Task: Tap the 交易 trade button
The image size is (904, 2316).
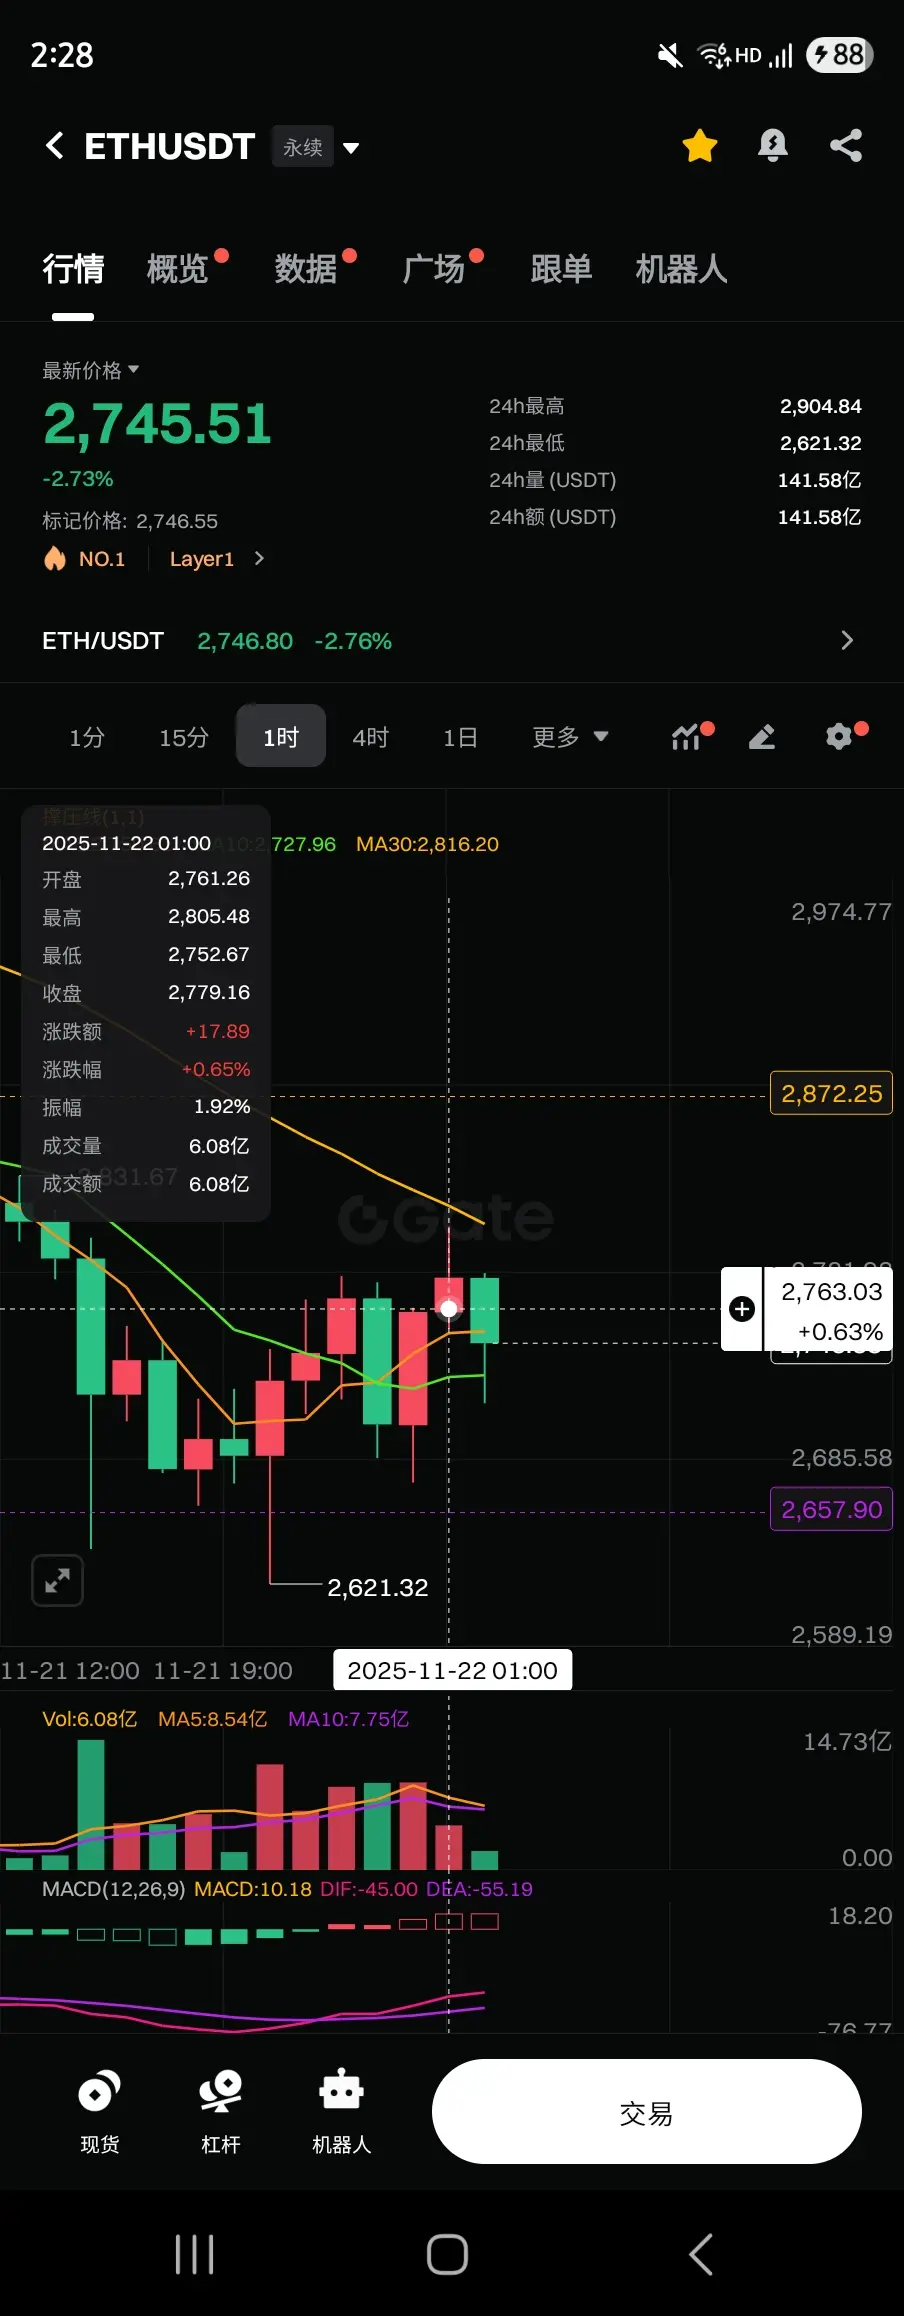Action: coord(647,2112)
